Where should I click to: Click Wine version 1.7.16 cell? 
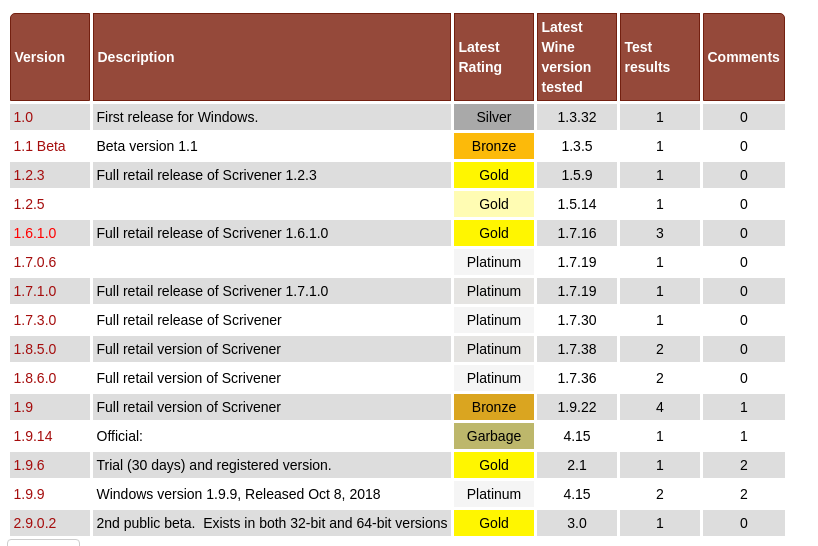tap(577, 233)
